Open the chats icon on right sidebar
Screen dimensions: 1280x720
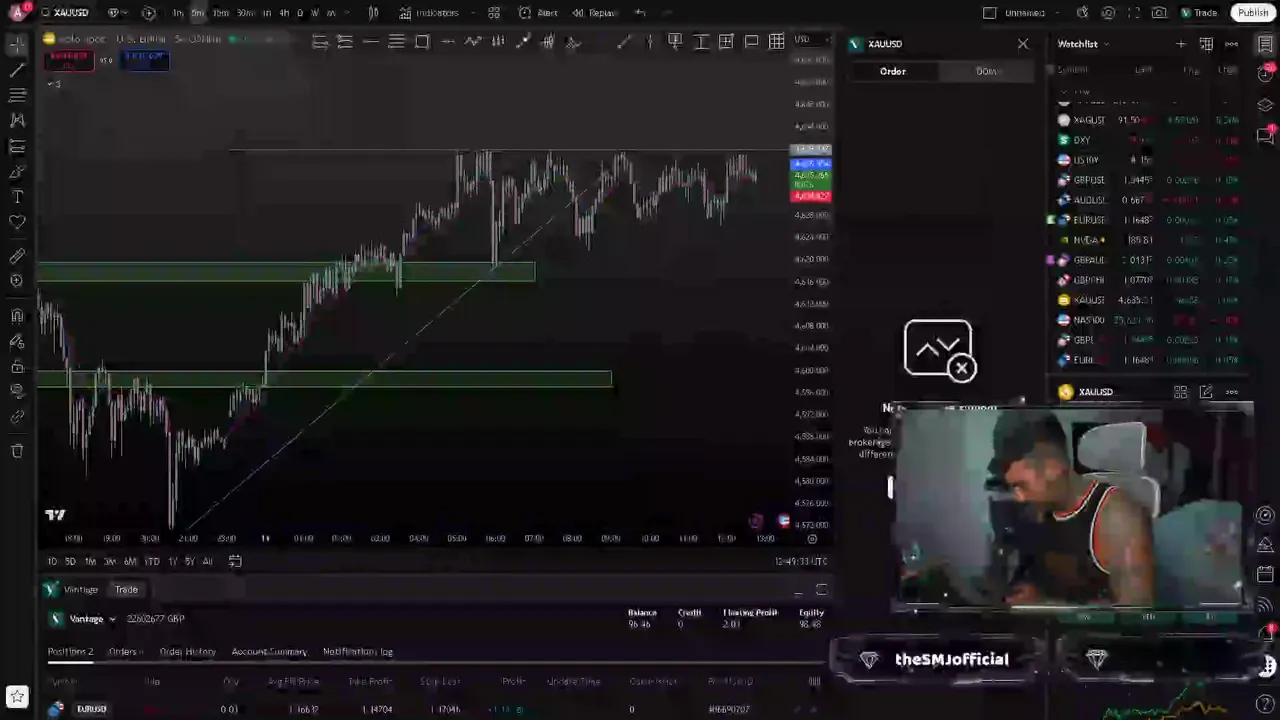pyautogui.click(x=1266, y=136)
